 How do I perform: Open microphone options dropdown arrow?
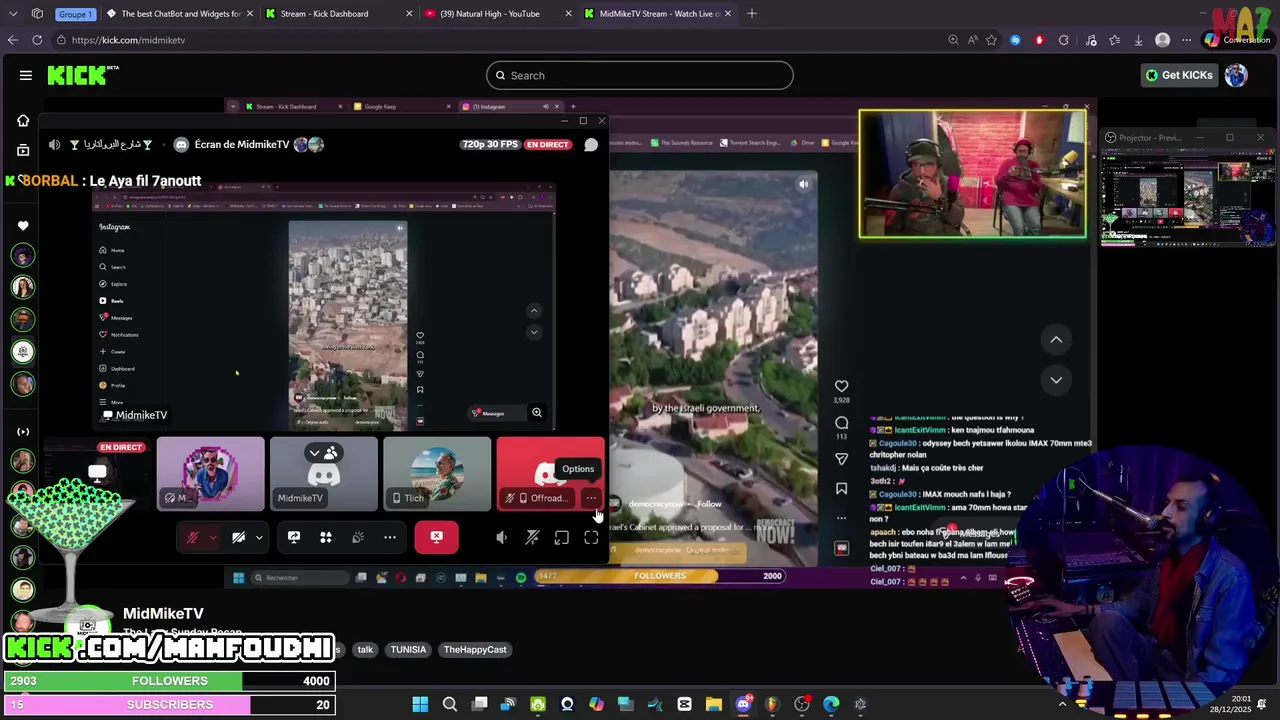[212, 538]
